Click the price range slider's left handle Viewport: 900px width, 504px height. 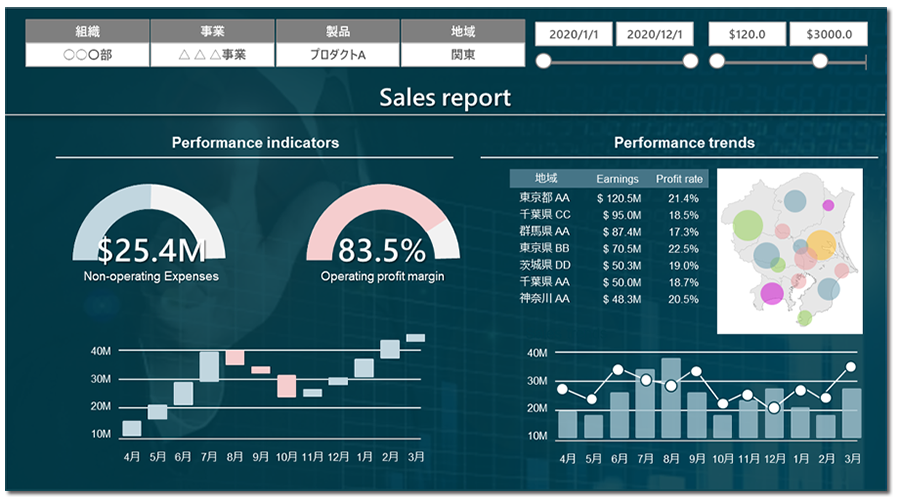tap(717, 62)
